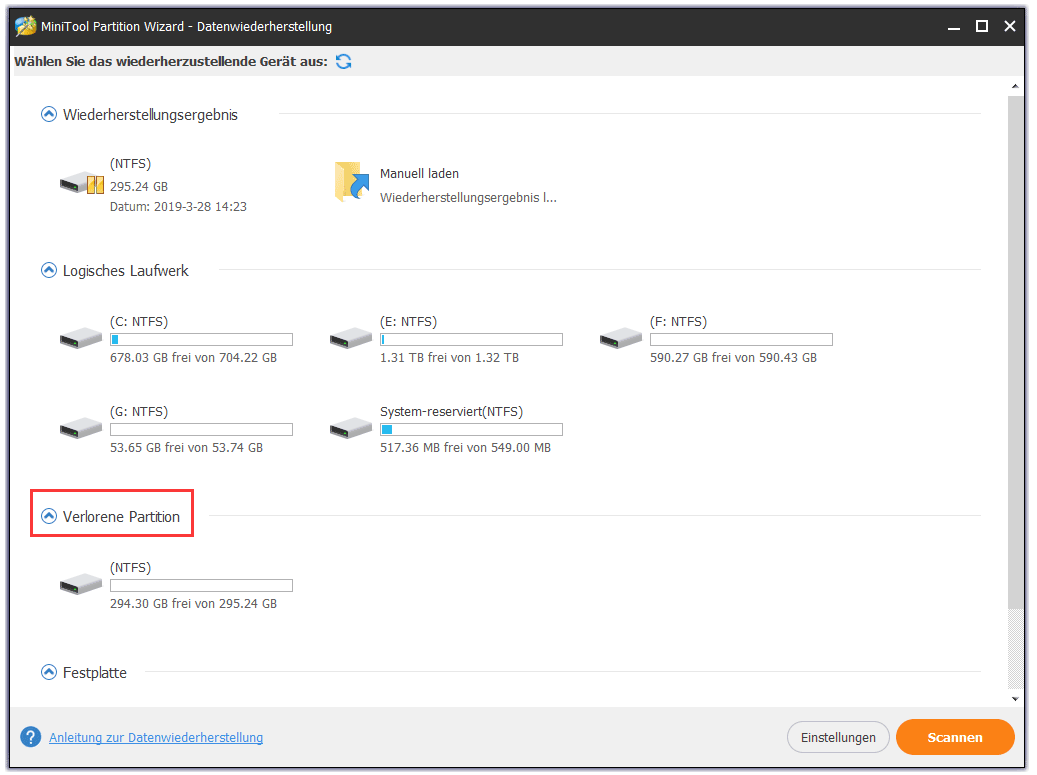Click the E: drive usage bar
This screenshot has height=775, width=1037.
click(471, 340)
